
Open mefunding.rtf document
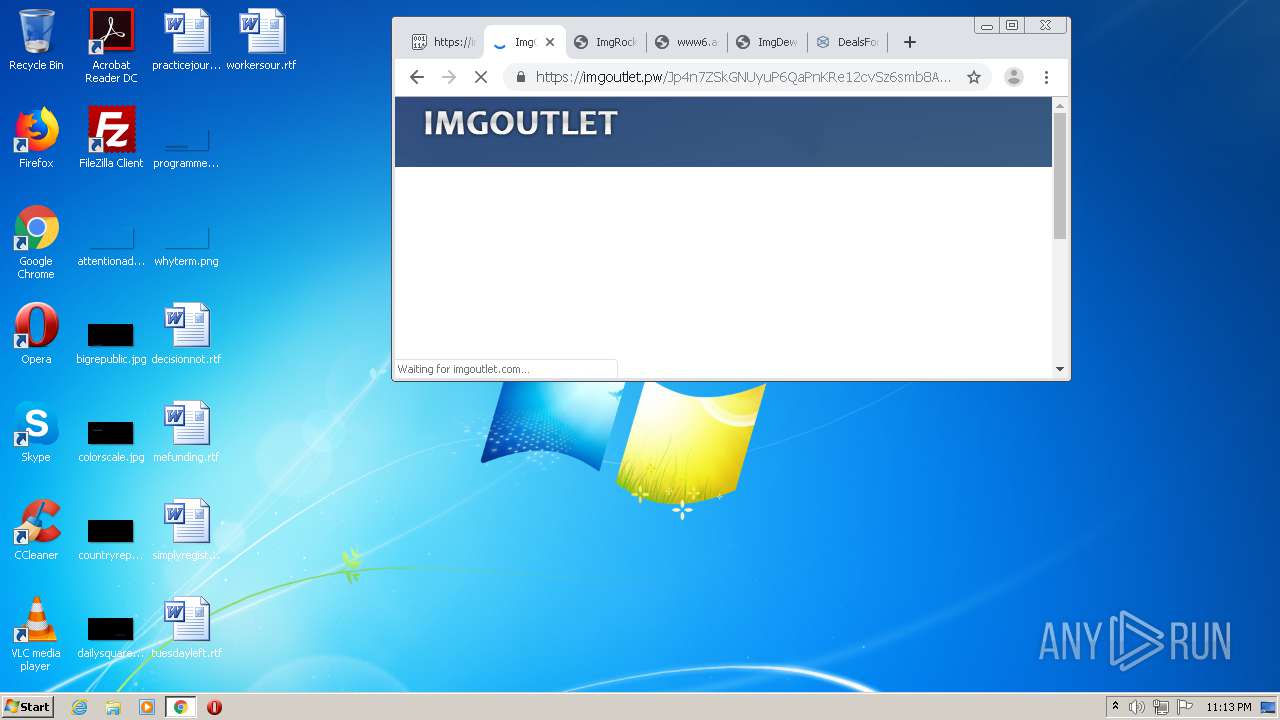tap(186, 432)
